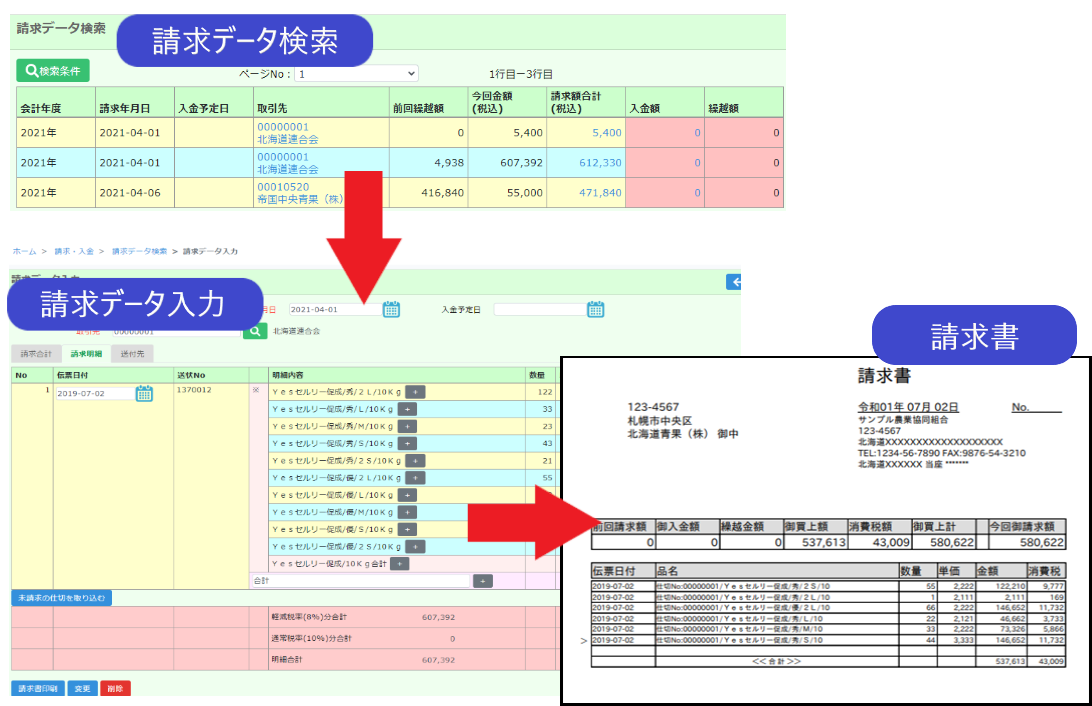Click 未請求の仕切を取り込む button

click(x=61, y=598)
